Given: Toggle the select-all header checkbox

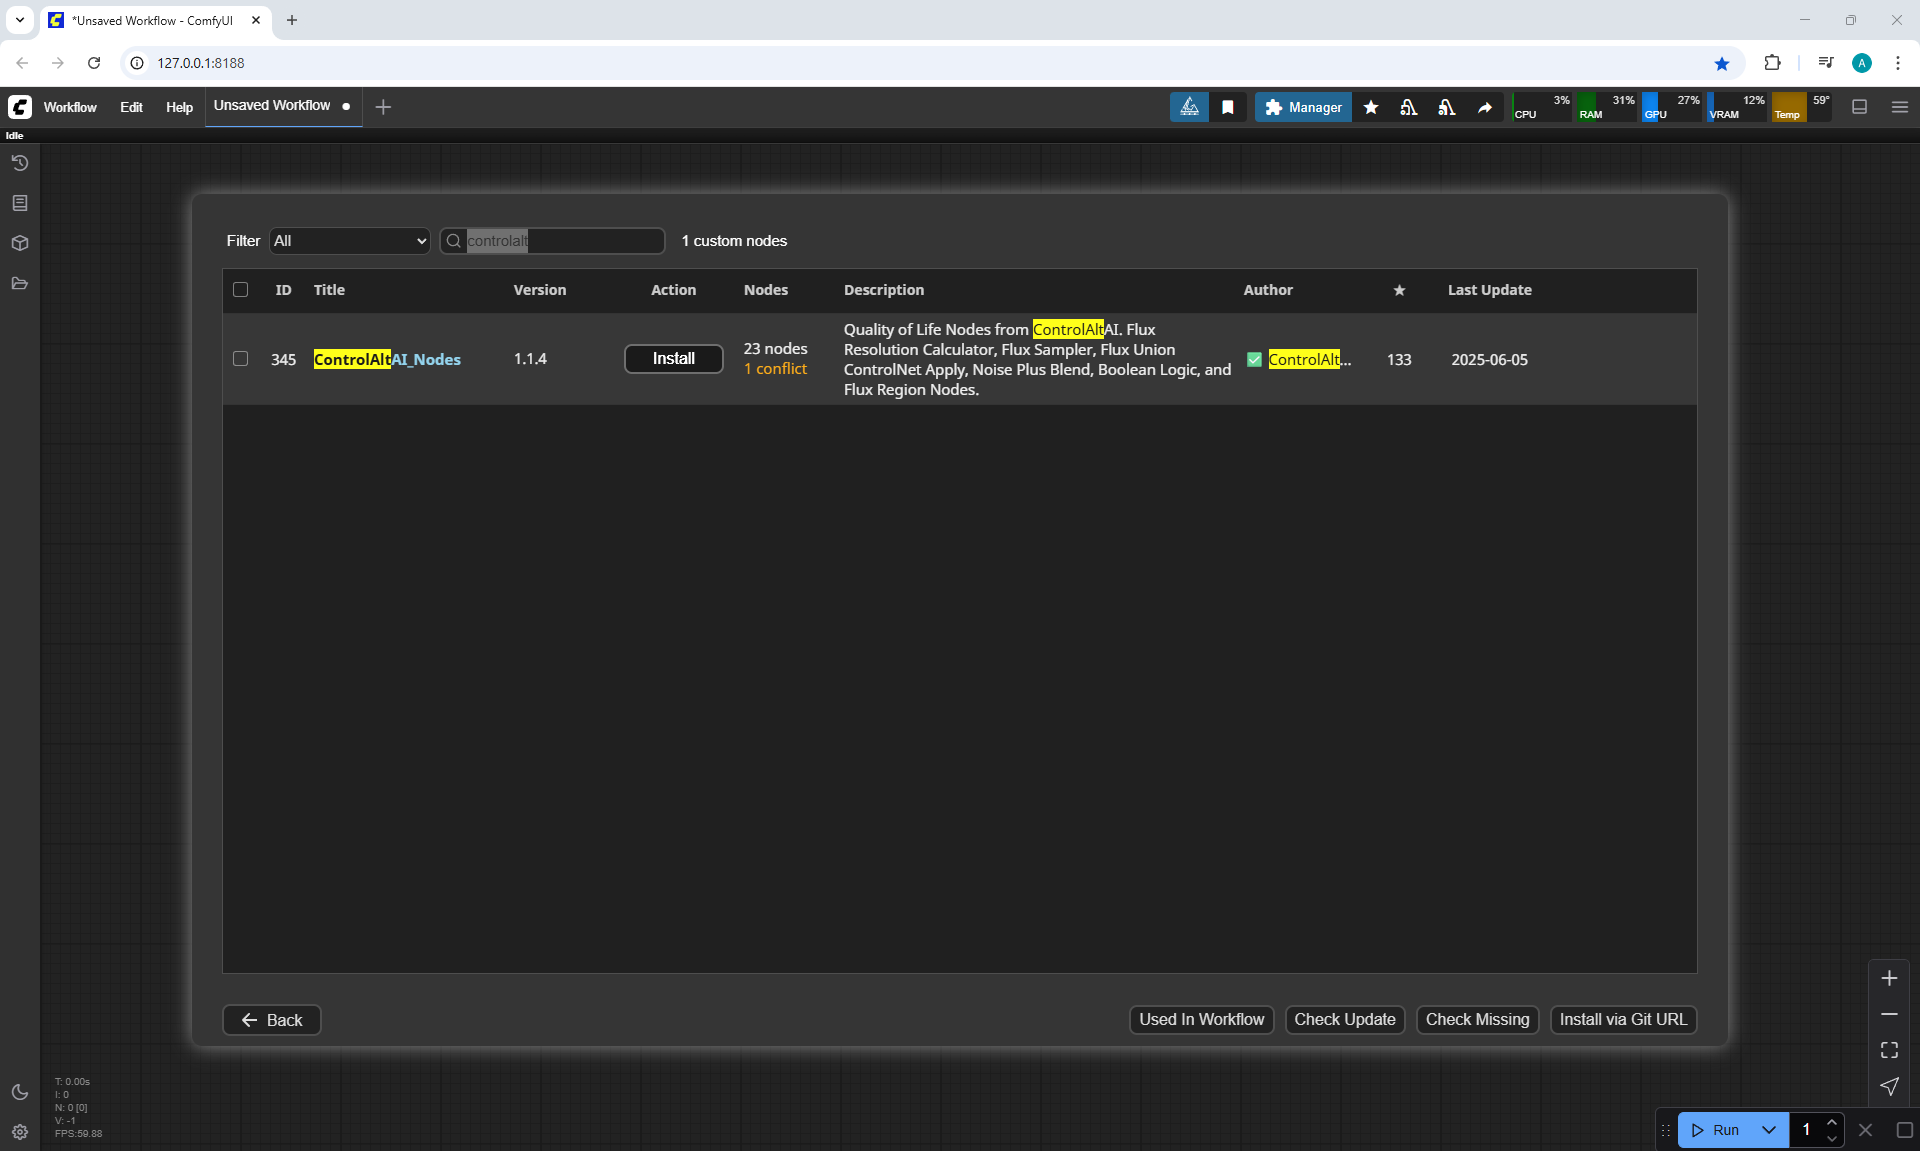Looking at the screenshot, I should coord(240,290).
